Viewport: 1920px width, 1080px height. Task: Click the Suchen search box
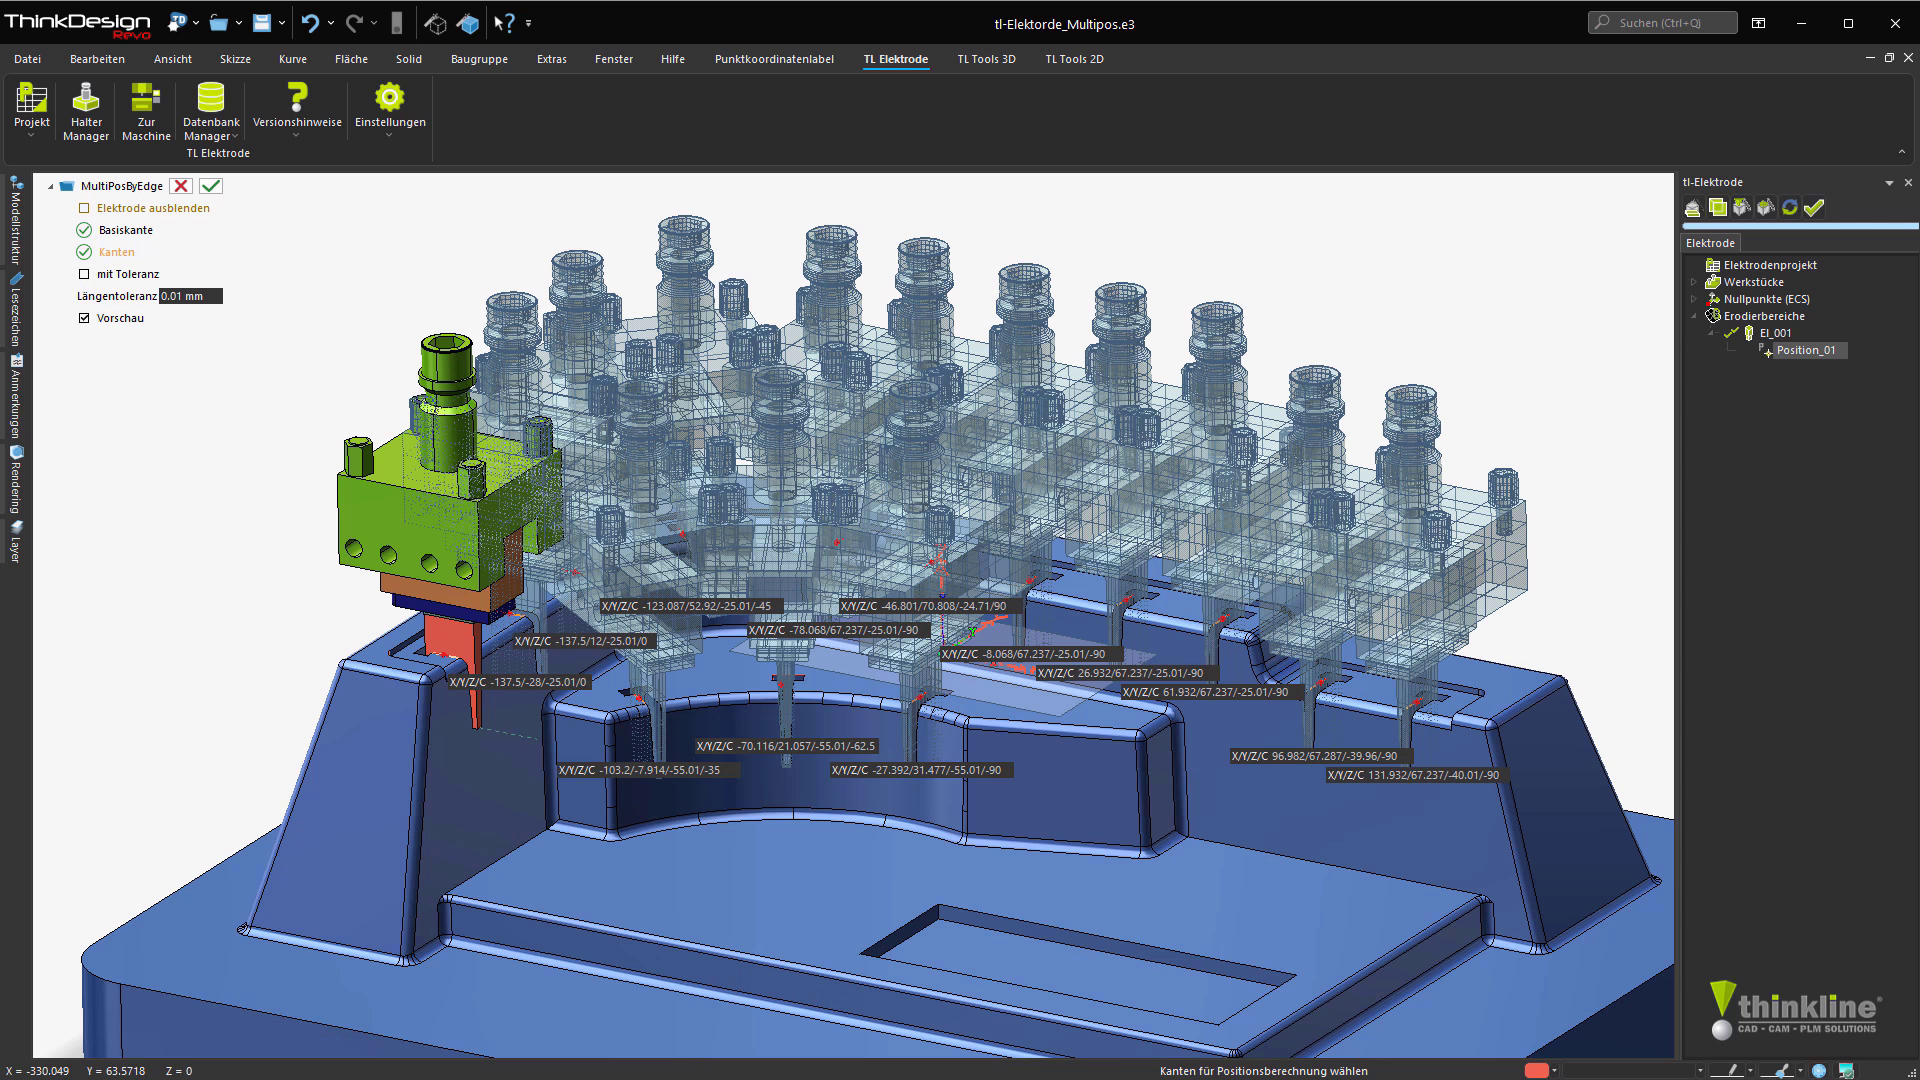point(1662,22)
